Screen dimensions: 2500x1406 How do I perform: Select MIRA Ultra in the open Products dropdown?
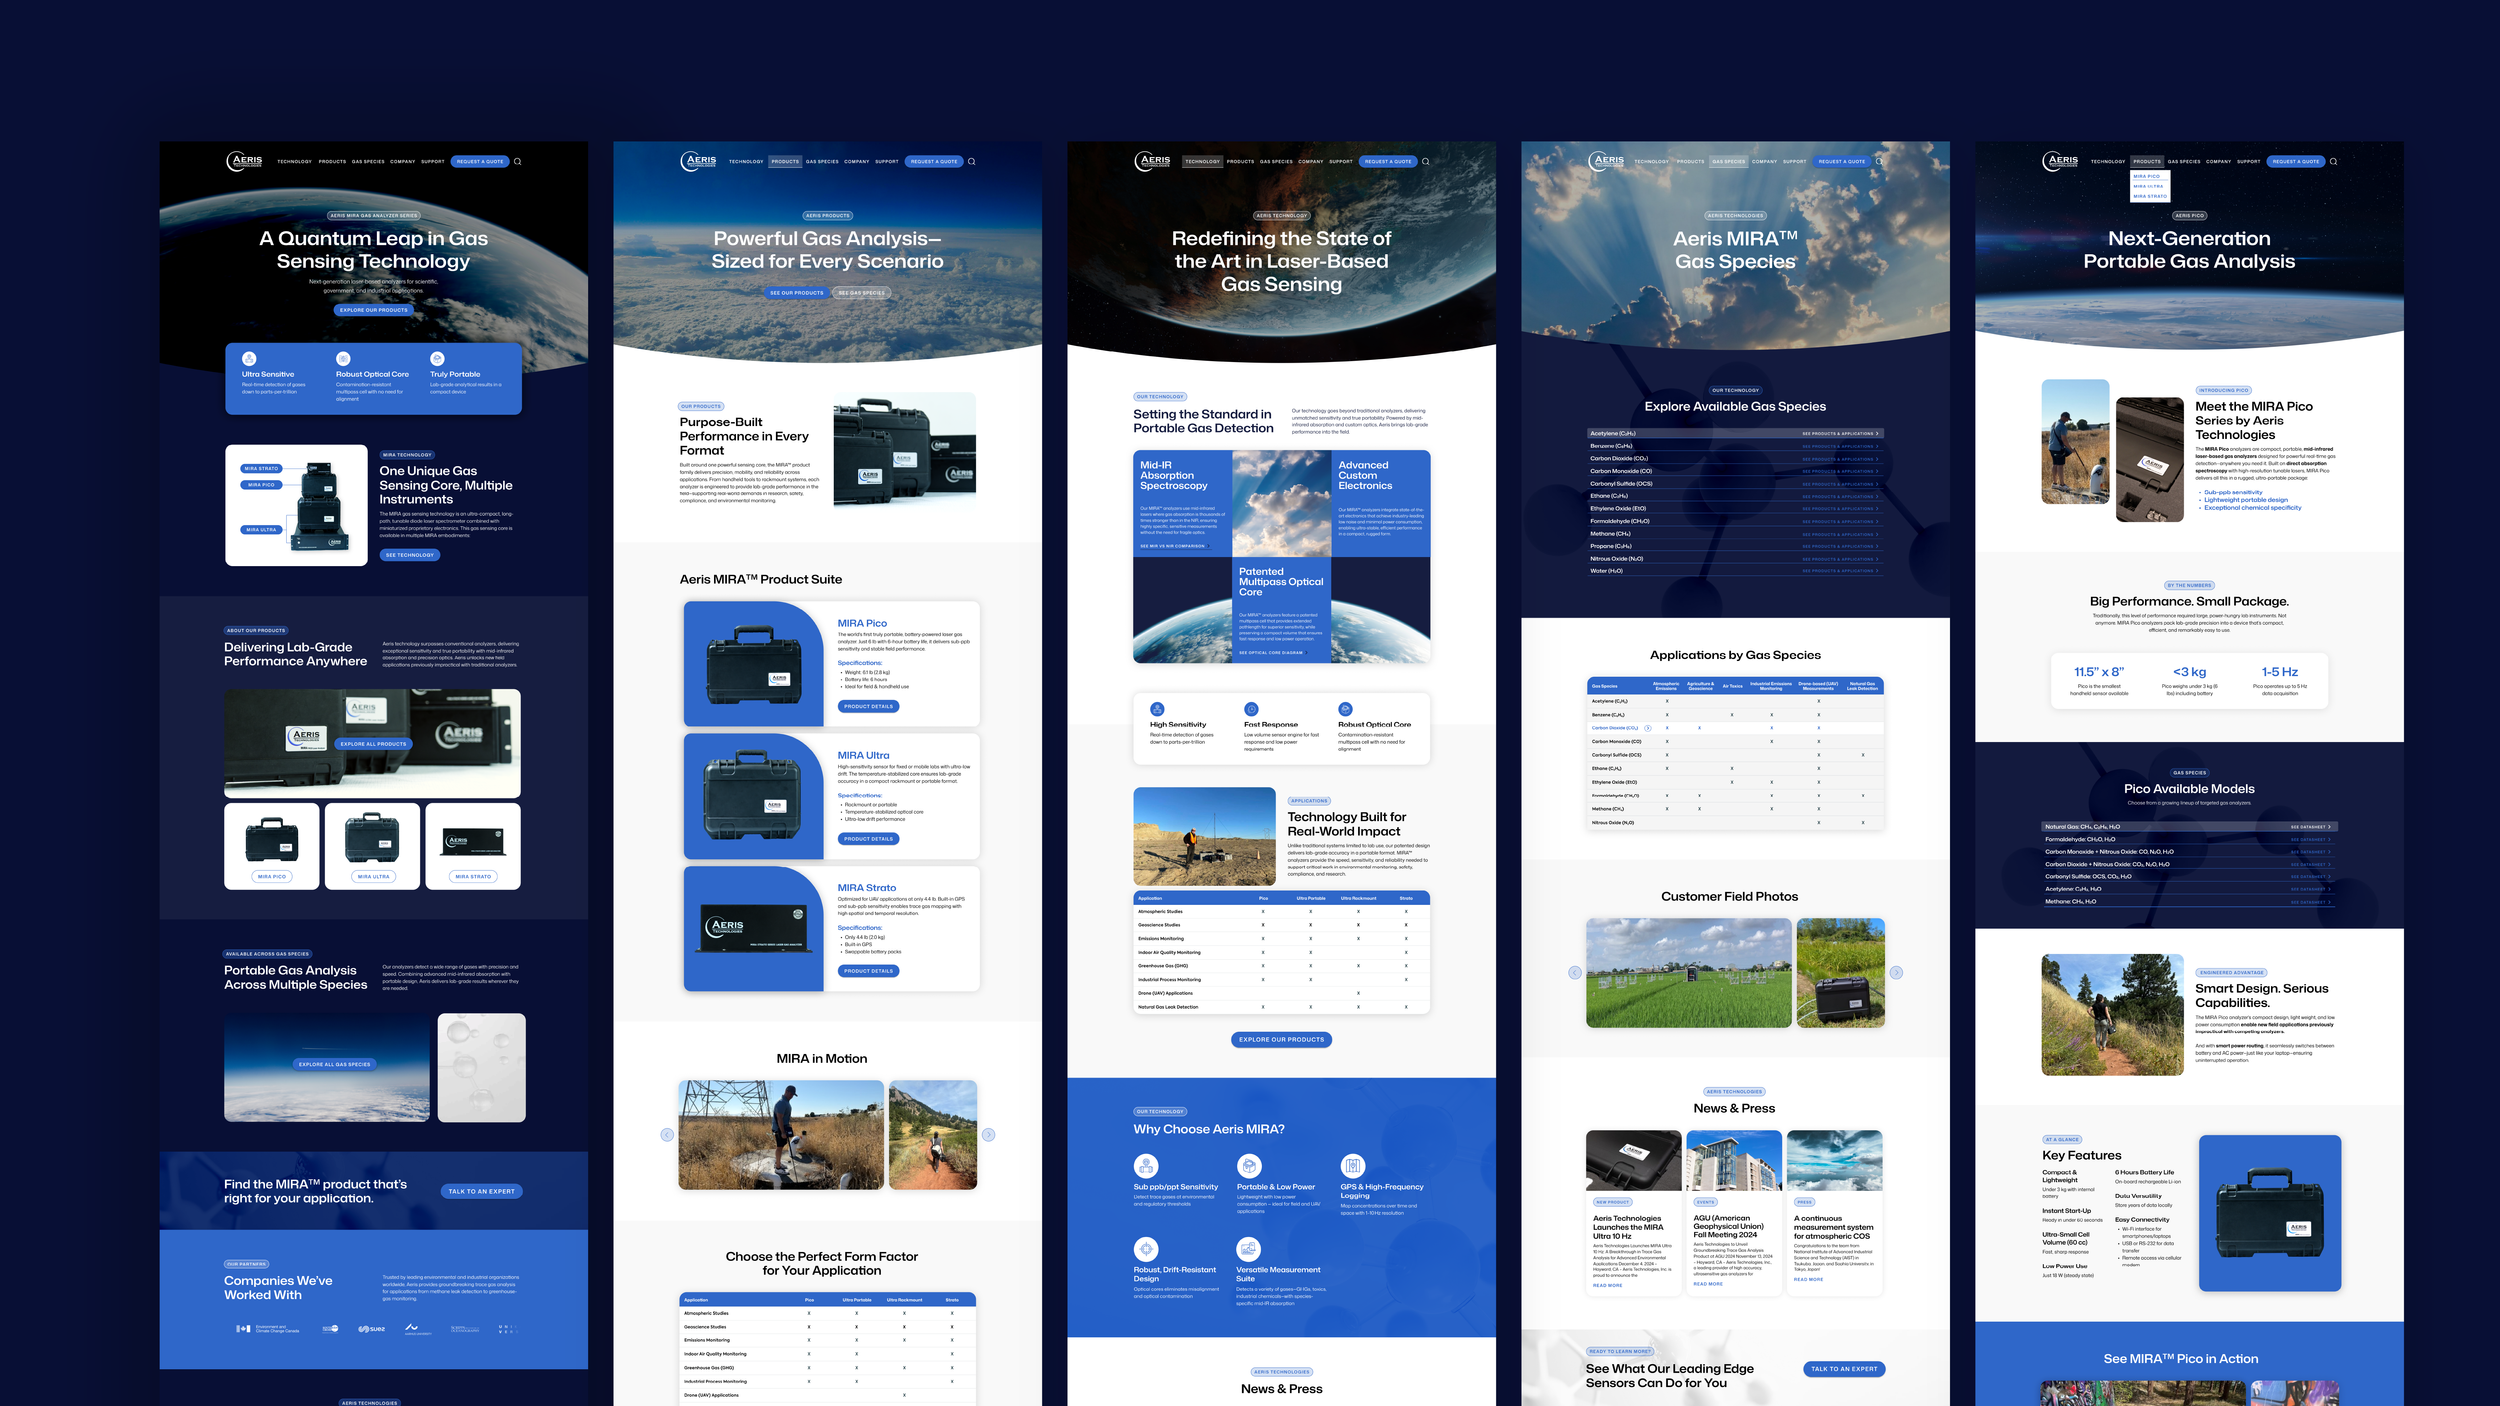pyautogui.click(x=2148, y=186)
